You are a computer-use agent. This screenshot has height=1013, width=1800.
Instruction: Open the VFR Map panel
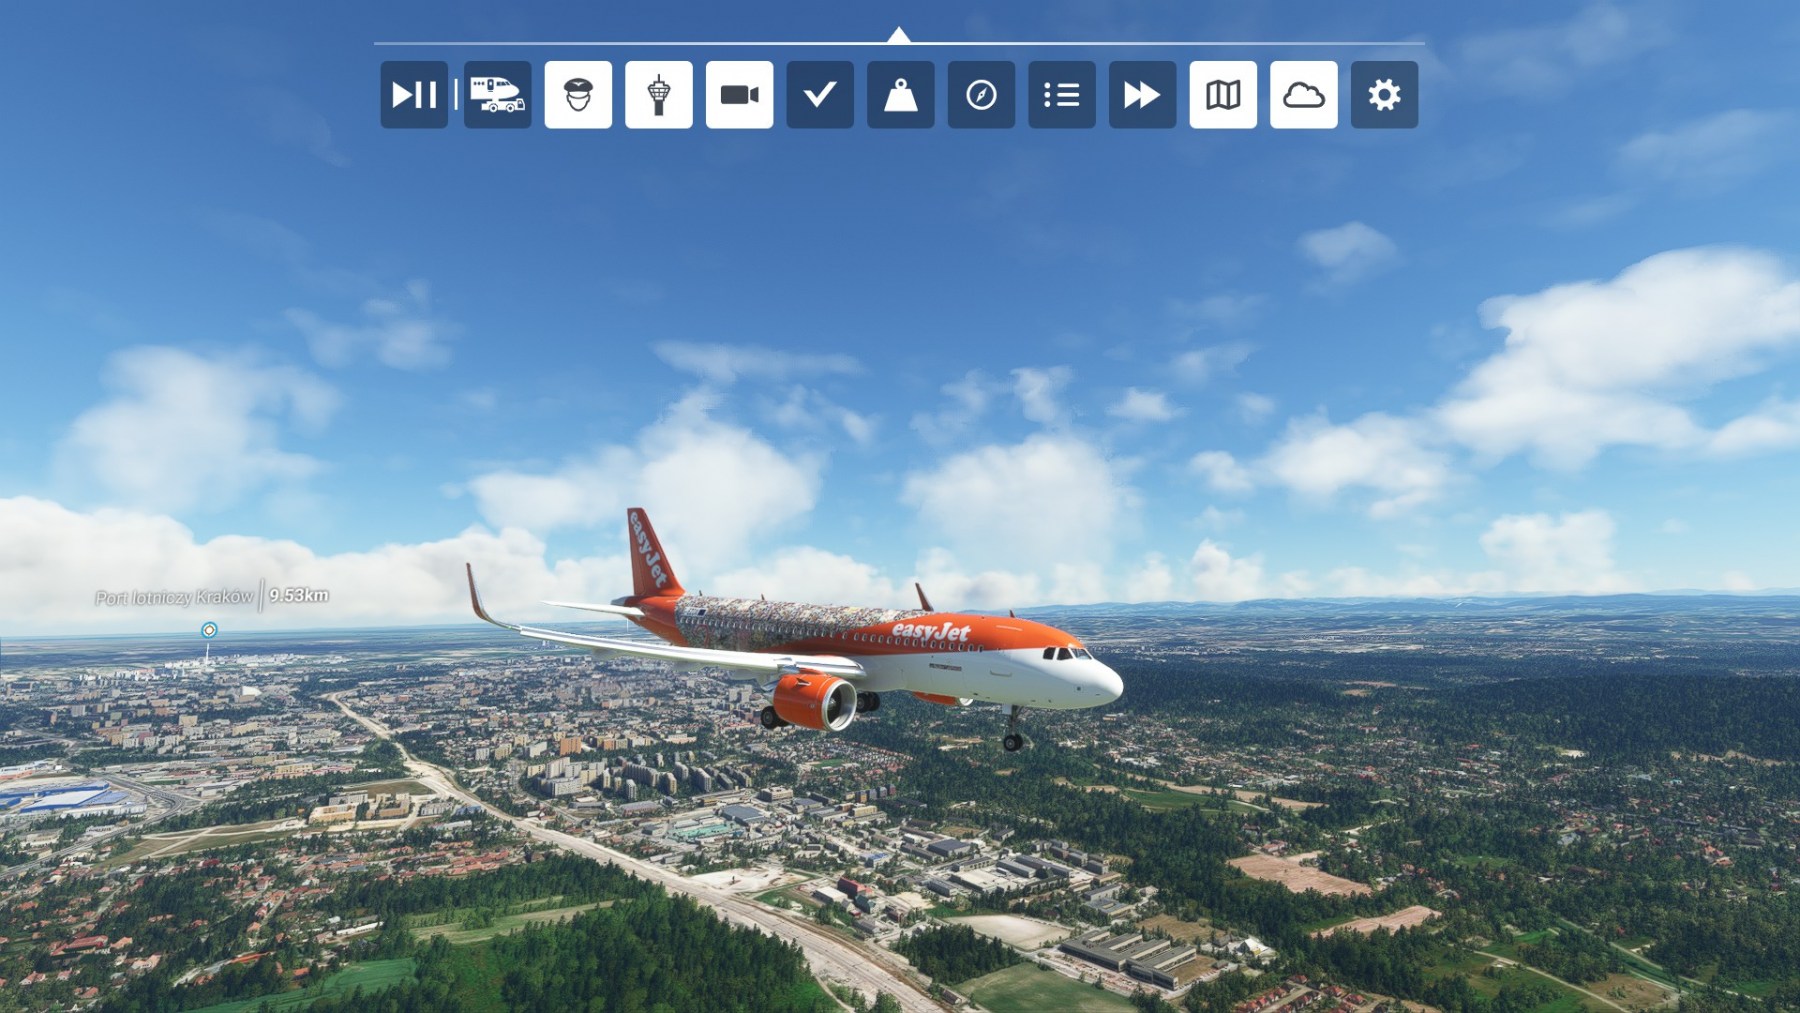1223,95
